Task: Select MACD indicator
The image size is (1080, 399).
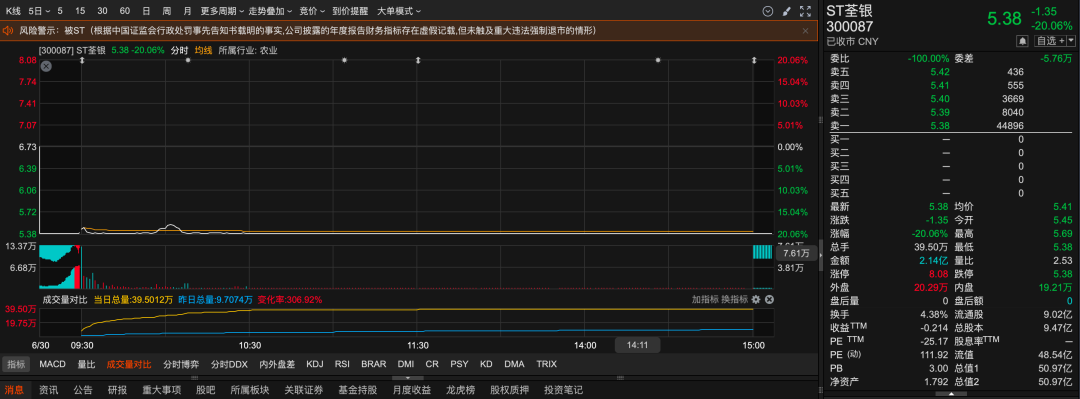Action: point(52,364)
